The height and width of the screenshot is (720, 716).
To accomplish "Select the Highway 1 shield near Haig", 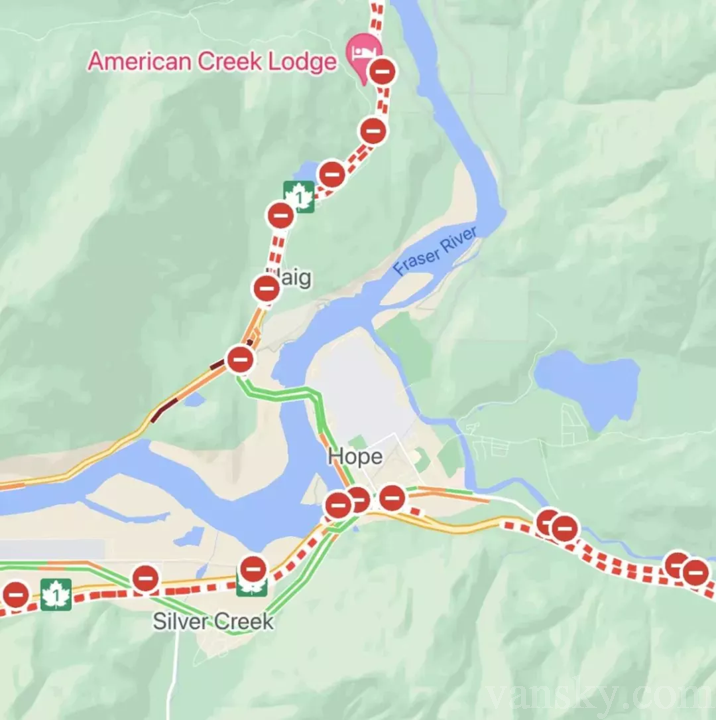I will [299, 197].
